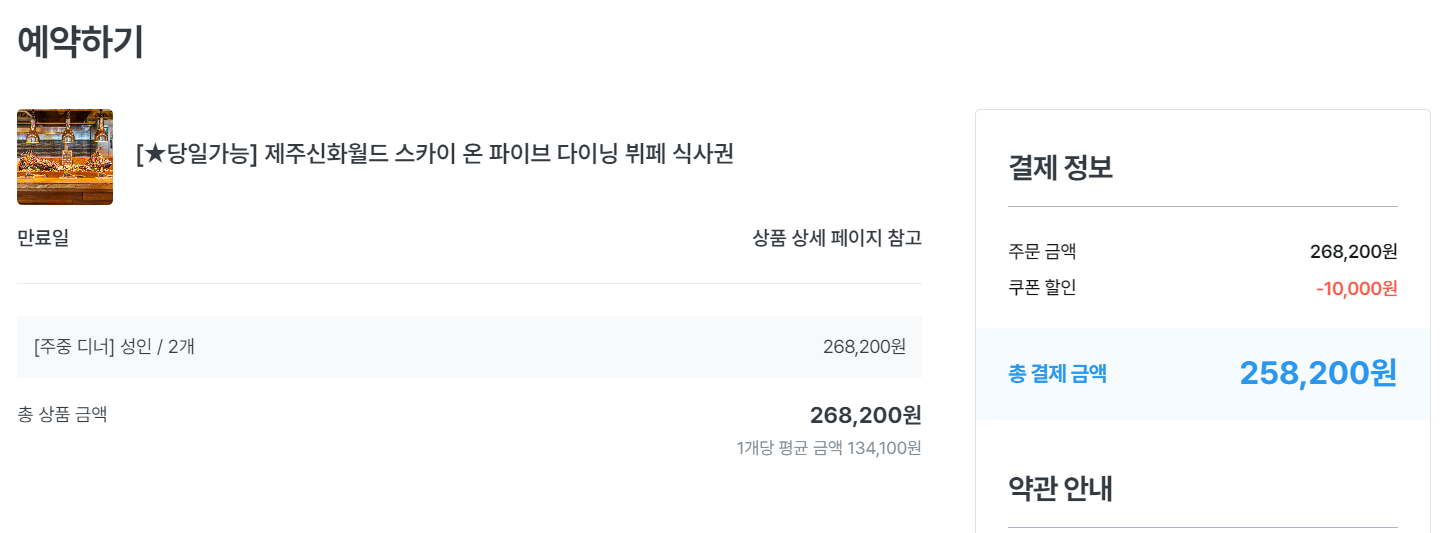1442x533 pixels.
Task: Click the 총 상품 금액 label
Action: 62,414
